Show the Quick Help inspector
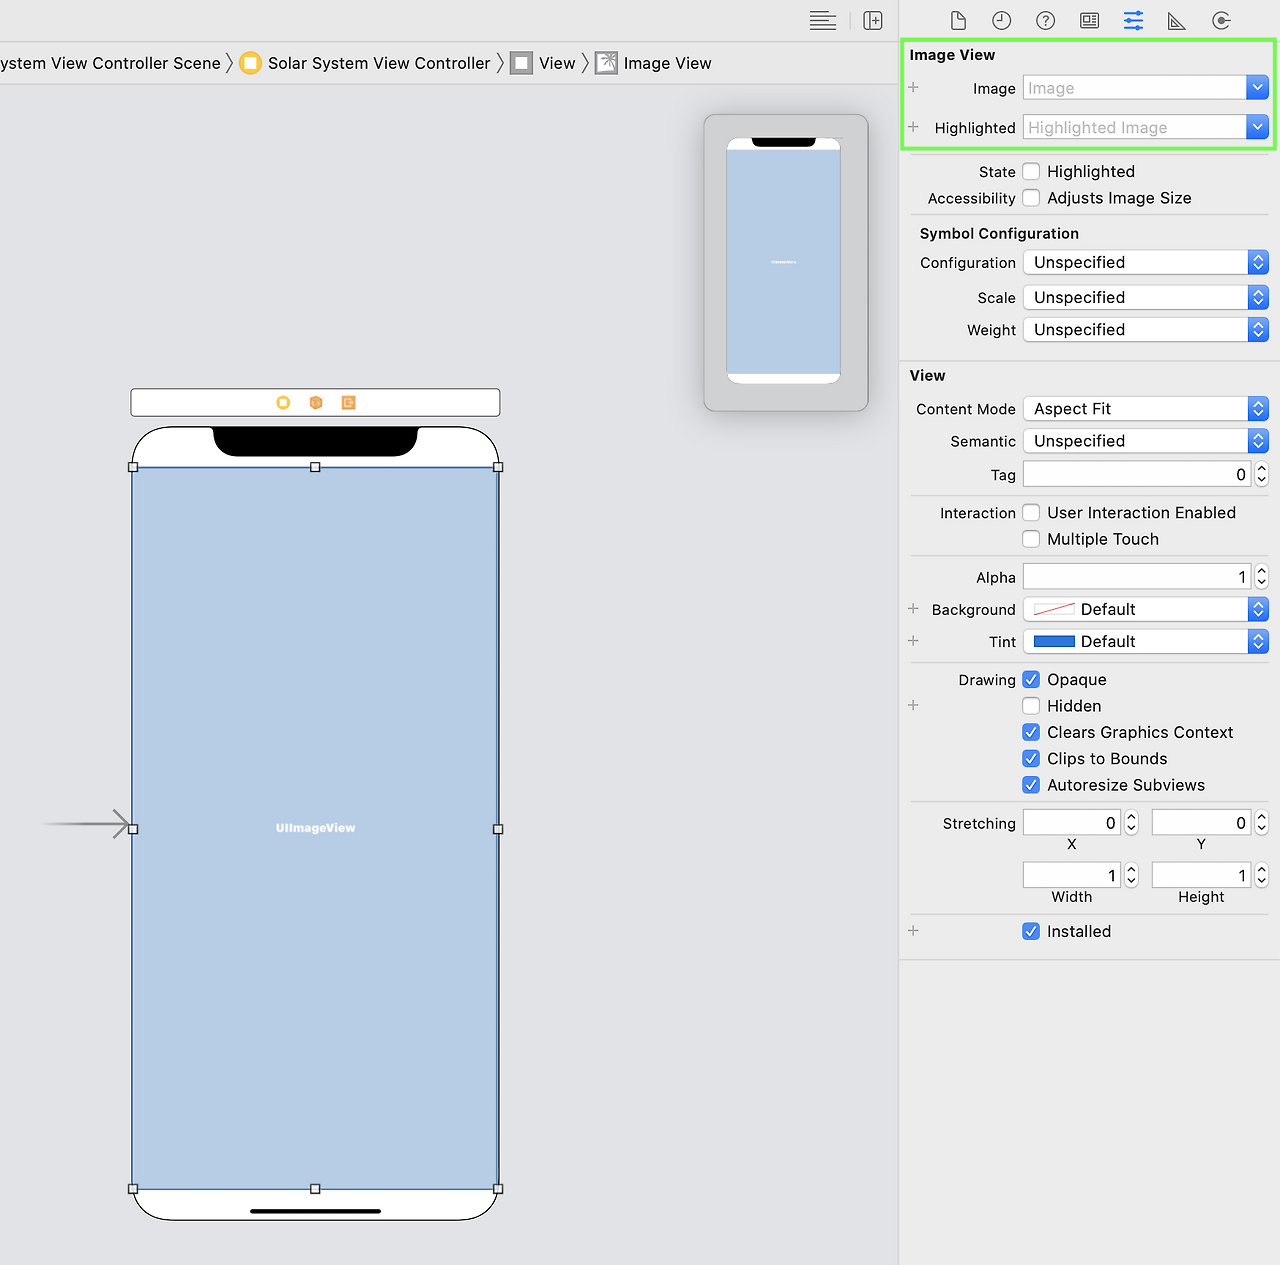Viewport: 1280px width, 1265px height. pos(1046,21)
